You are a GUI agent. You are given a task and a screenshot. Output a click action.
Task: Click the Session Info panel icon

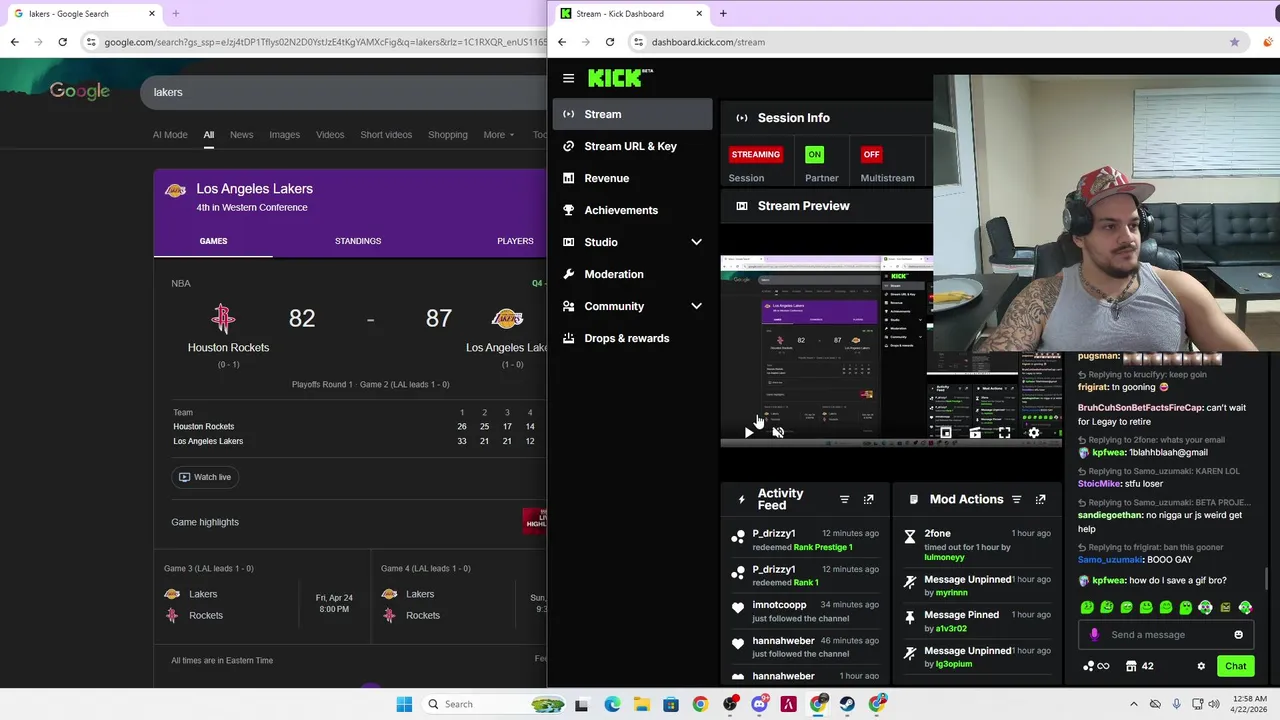(741, 118)
